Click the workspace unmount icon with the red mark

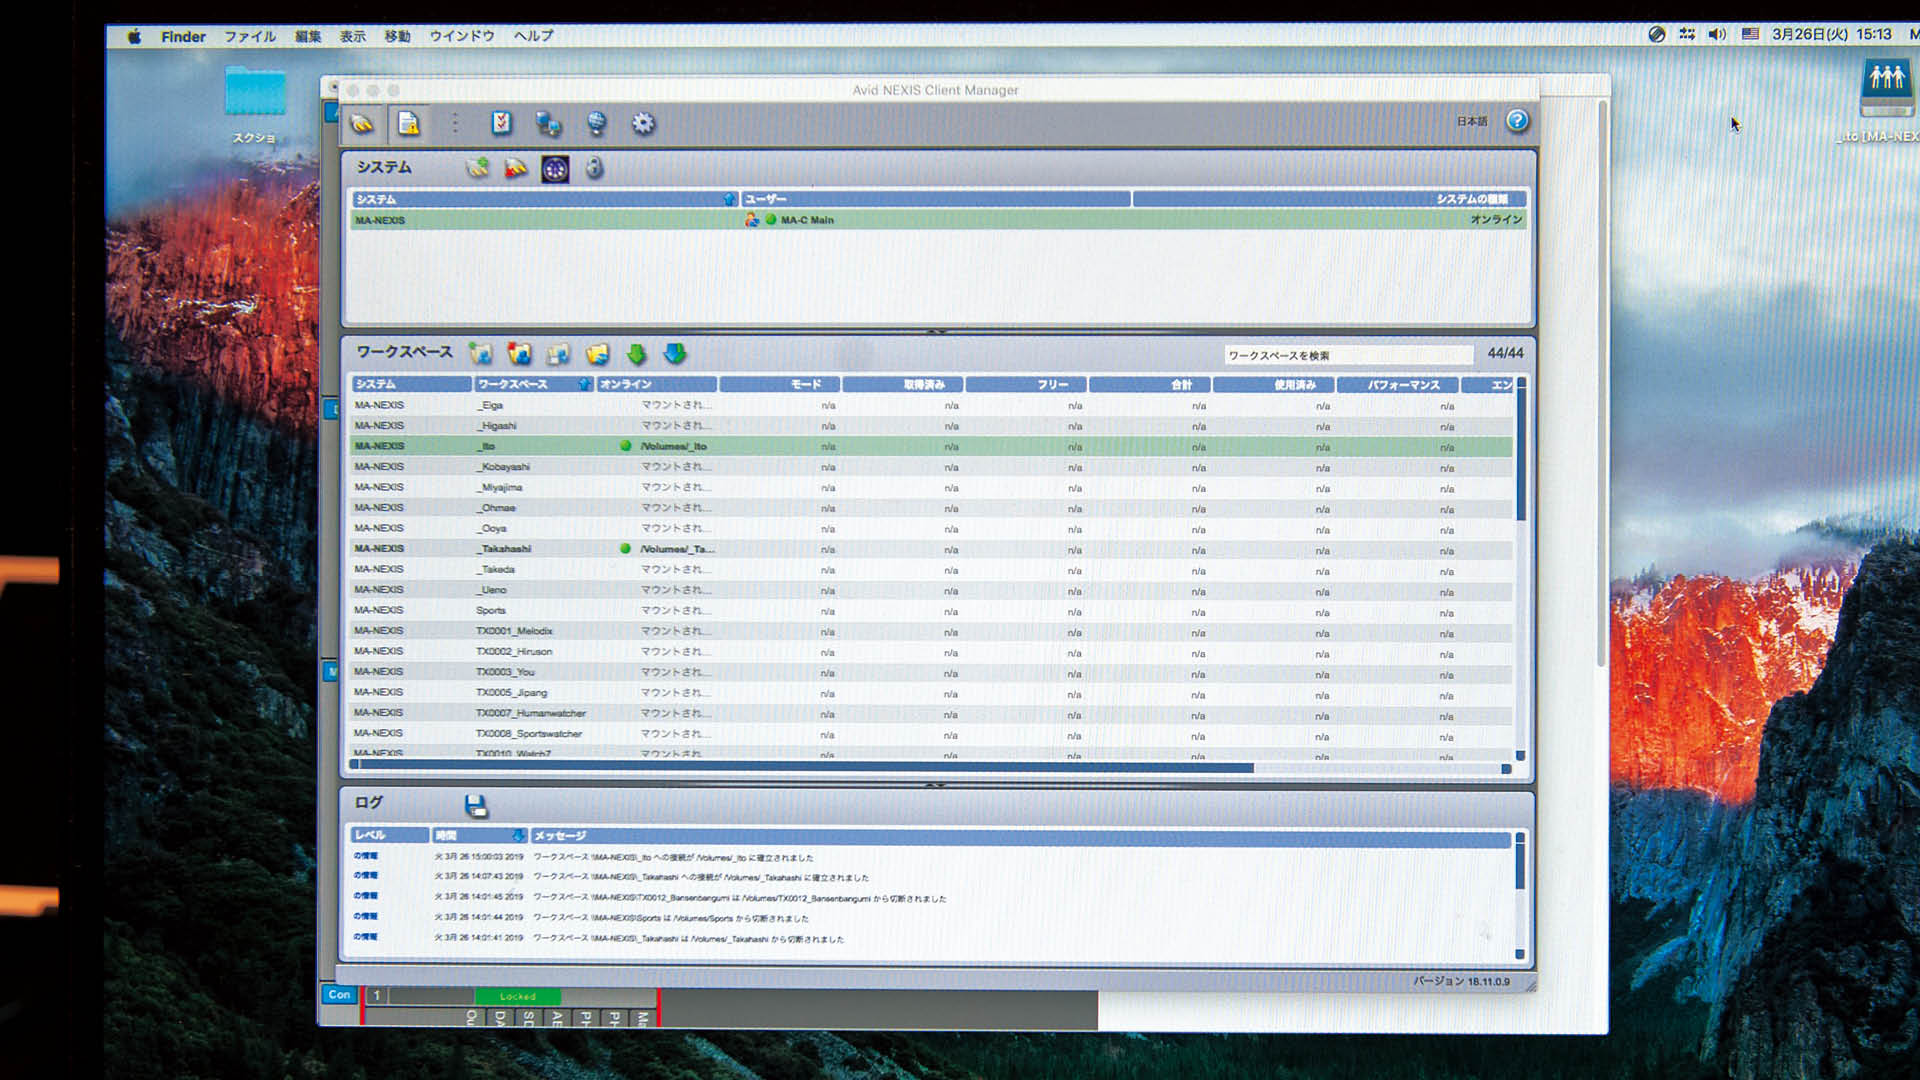(519, 354)
